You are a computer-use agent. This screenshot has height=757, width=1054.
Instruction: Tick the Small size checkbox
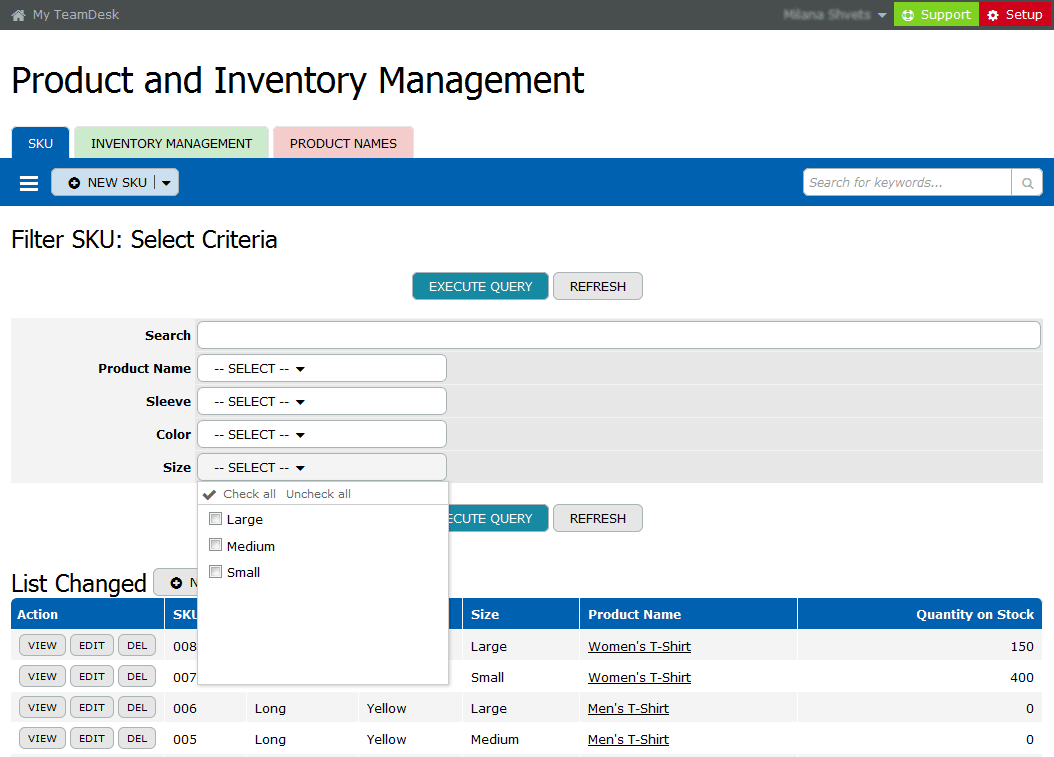coord(215,572)
